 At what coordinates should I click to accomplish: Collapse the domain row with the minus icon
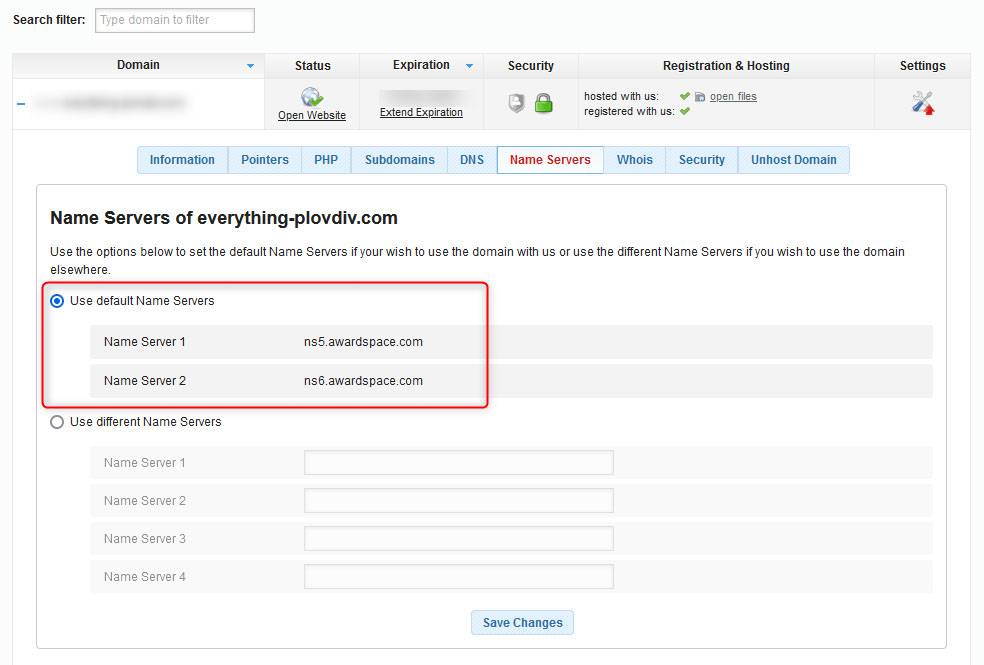point(20,103)
